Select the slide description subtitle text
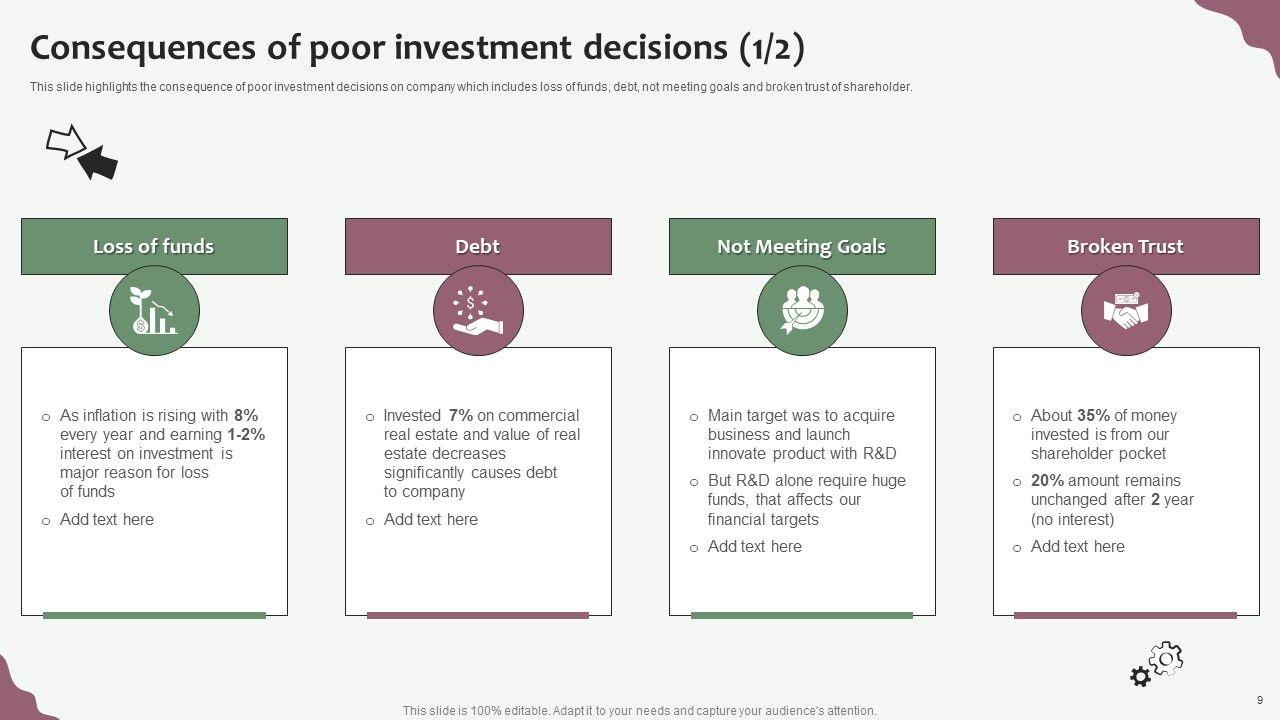 [x=471, y=87]
